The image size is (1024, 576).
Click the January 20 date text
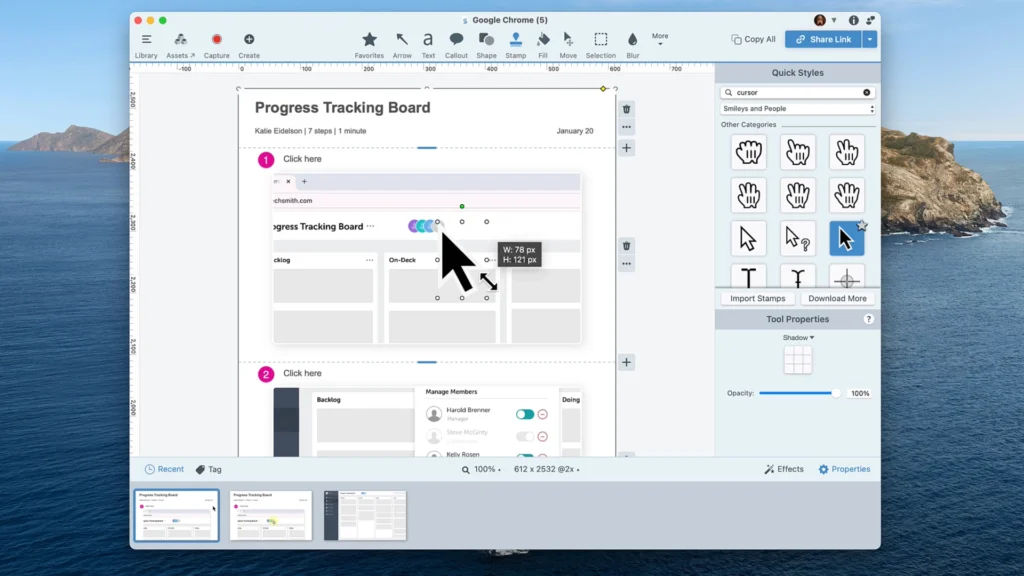coord(575,131)
